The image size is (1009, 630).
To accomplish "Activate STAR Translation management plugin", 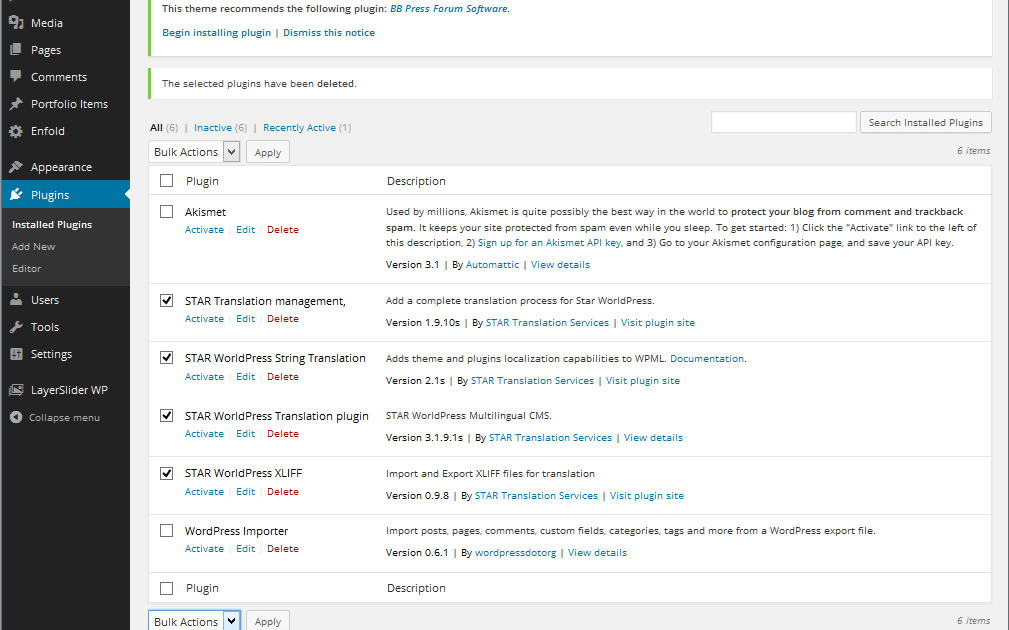I will click(x=204, y=319).
